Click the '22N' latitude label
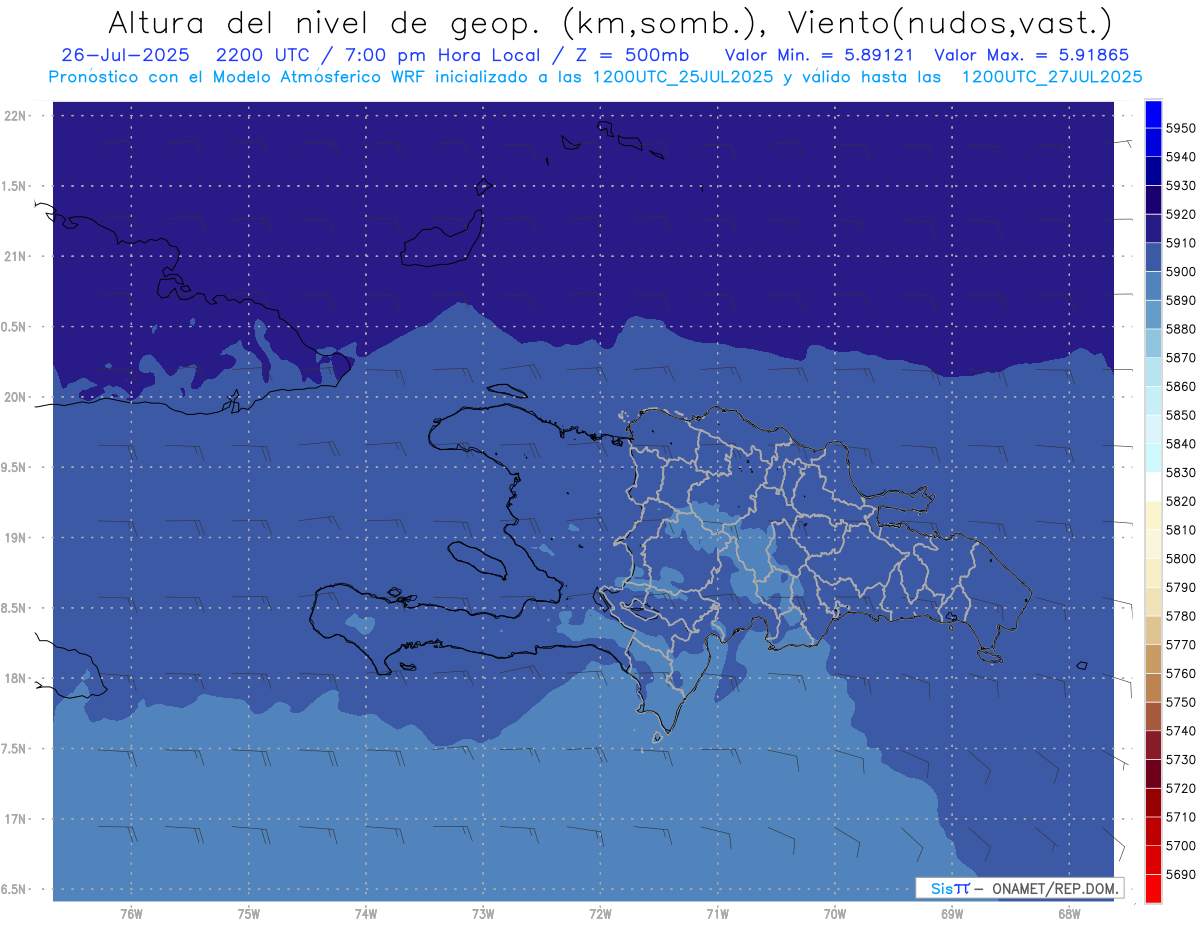The width and height of the screenshot is (1200, 927). 16,116
